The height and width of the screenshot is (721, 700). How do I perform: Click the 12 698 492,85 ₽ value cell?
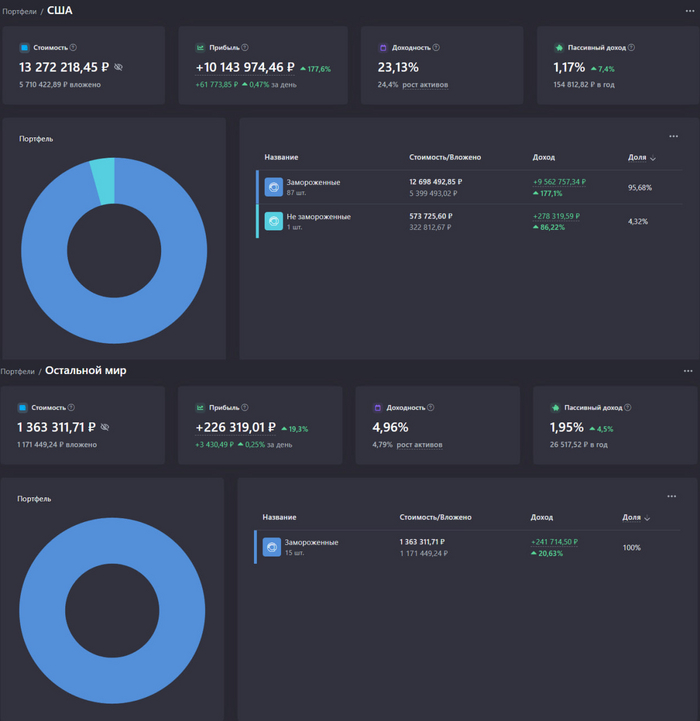pos(436,182)
